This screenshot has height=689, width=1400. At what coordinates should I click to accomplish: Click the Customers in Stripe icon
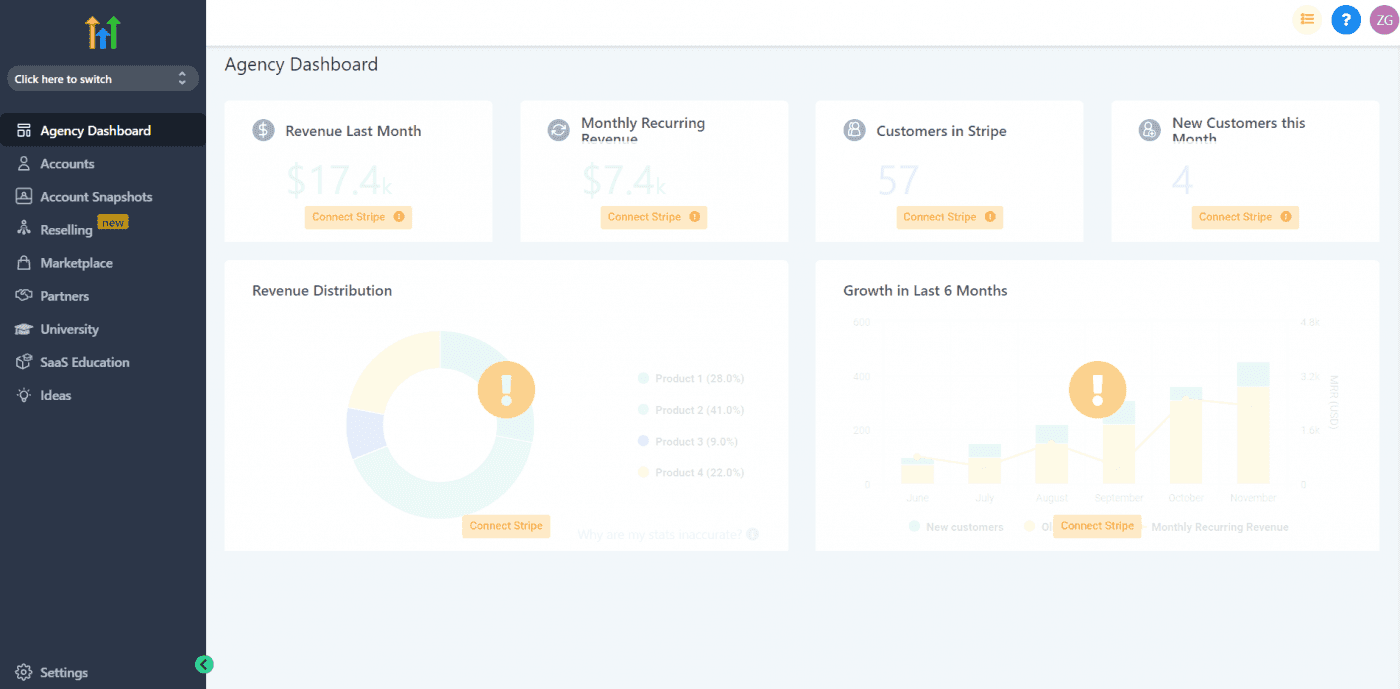click(854, 130)
